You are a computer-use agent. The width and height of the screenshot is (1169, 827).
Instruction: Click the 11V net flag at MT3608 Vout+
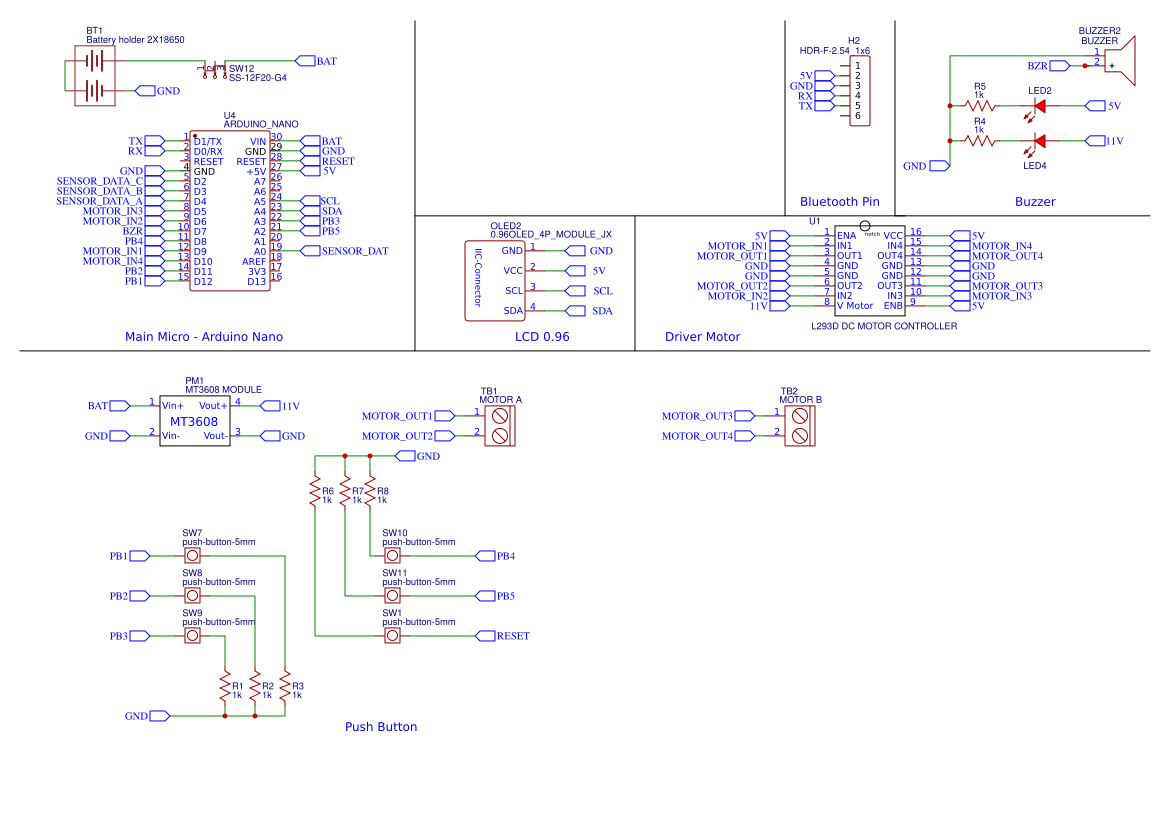tap(280, 406)
